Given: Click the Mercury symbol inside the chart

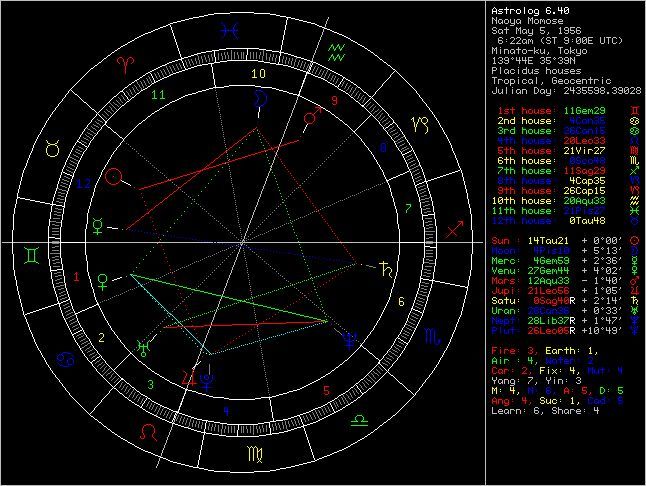Looking at the screenshot, I should [x=98, y=226].
